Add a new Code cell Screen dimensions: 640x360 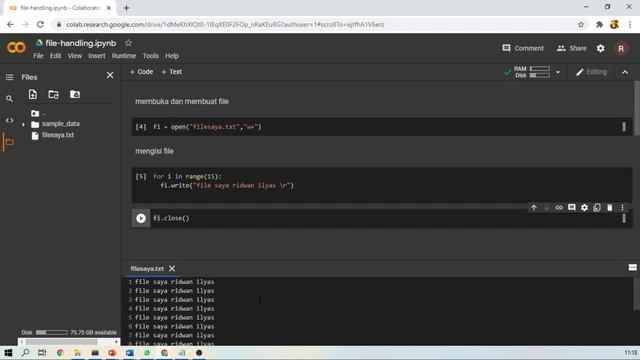[x=141, y=72]
